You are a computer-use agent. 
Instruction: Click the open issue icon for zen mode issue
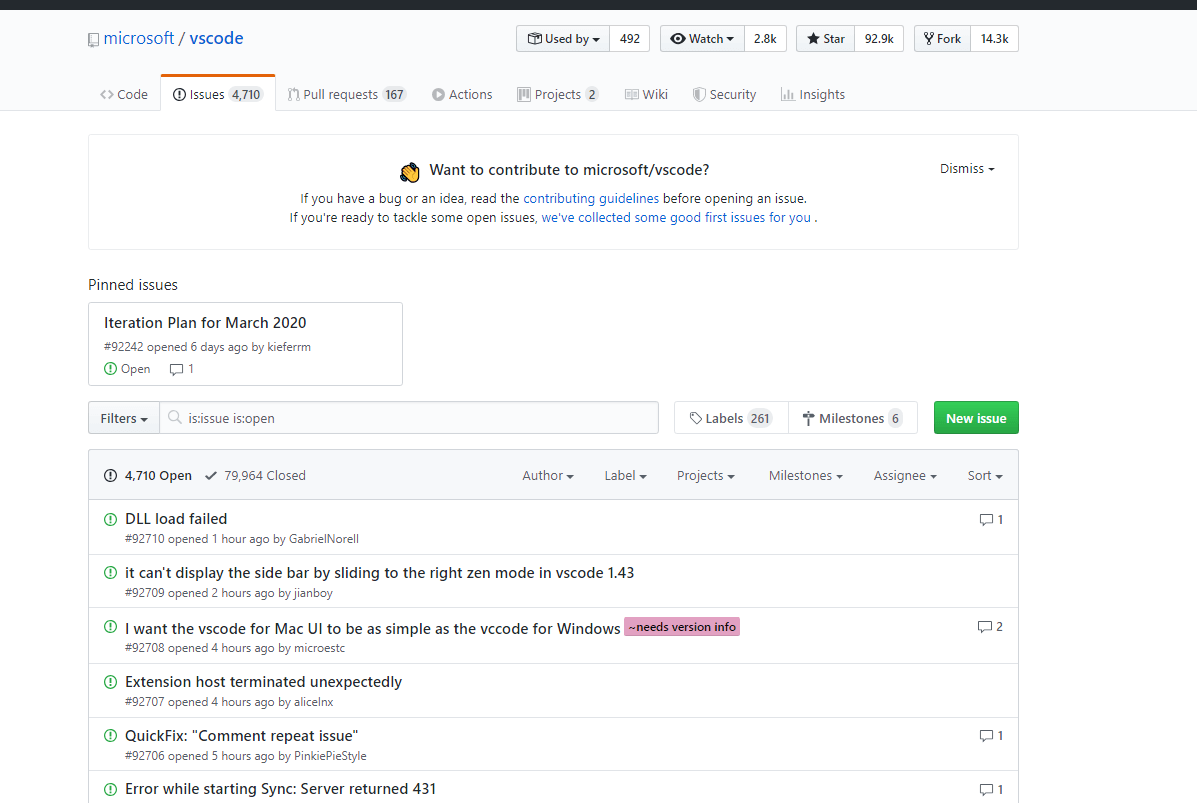point(110,572)
